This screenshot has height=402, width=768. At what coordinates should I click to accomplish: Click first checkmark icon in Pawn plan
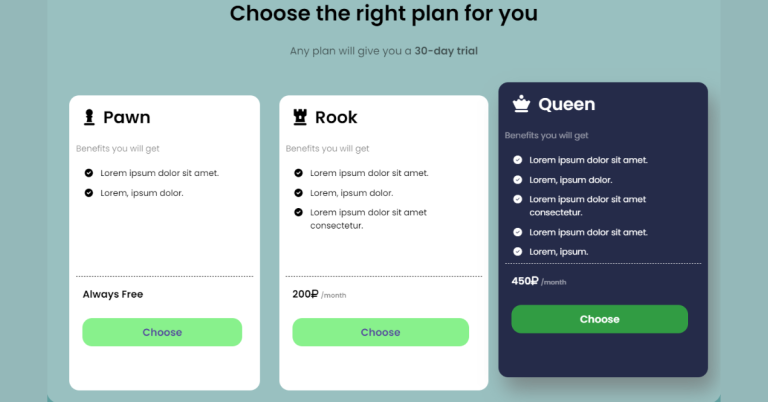(x=89, y=173)
